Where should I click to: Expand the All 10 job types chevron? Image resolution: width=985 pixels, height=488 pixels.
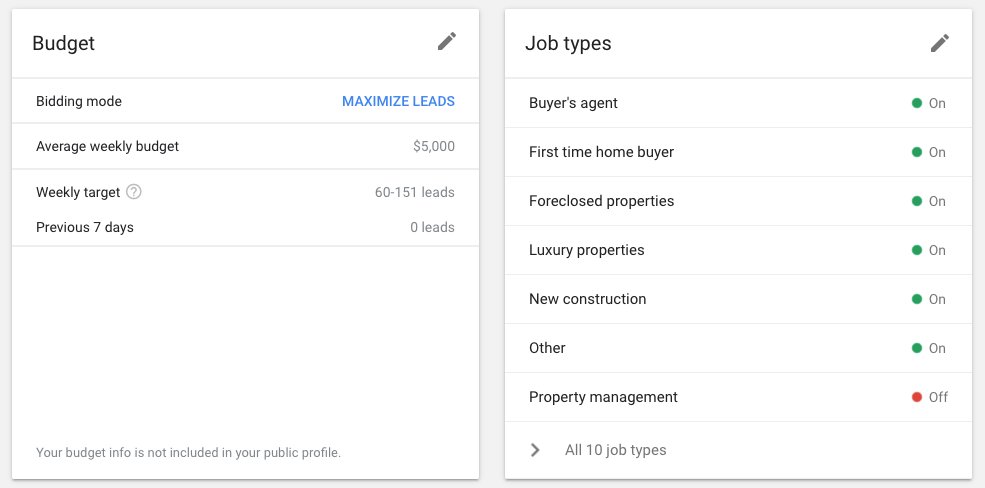535,450
